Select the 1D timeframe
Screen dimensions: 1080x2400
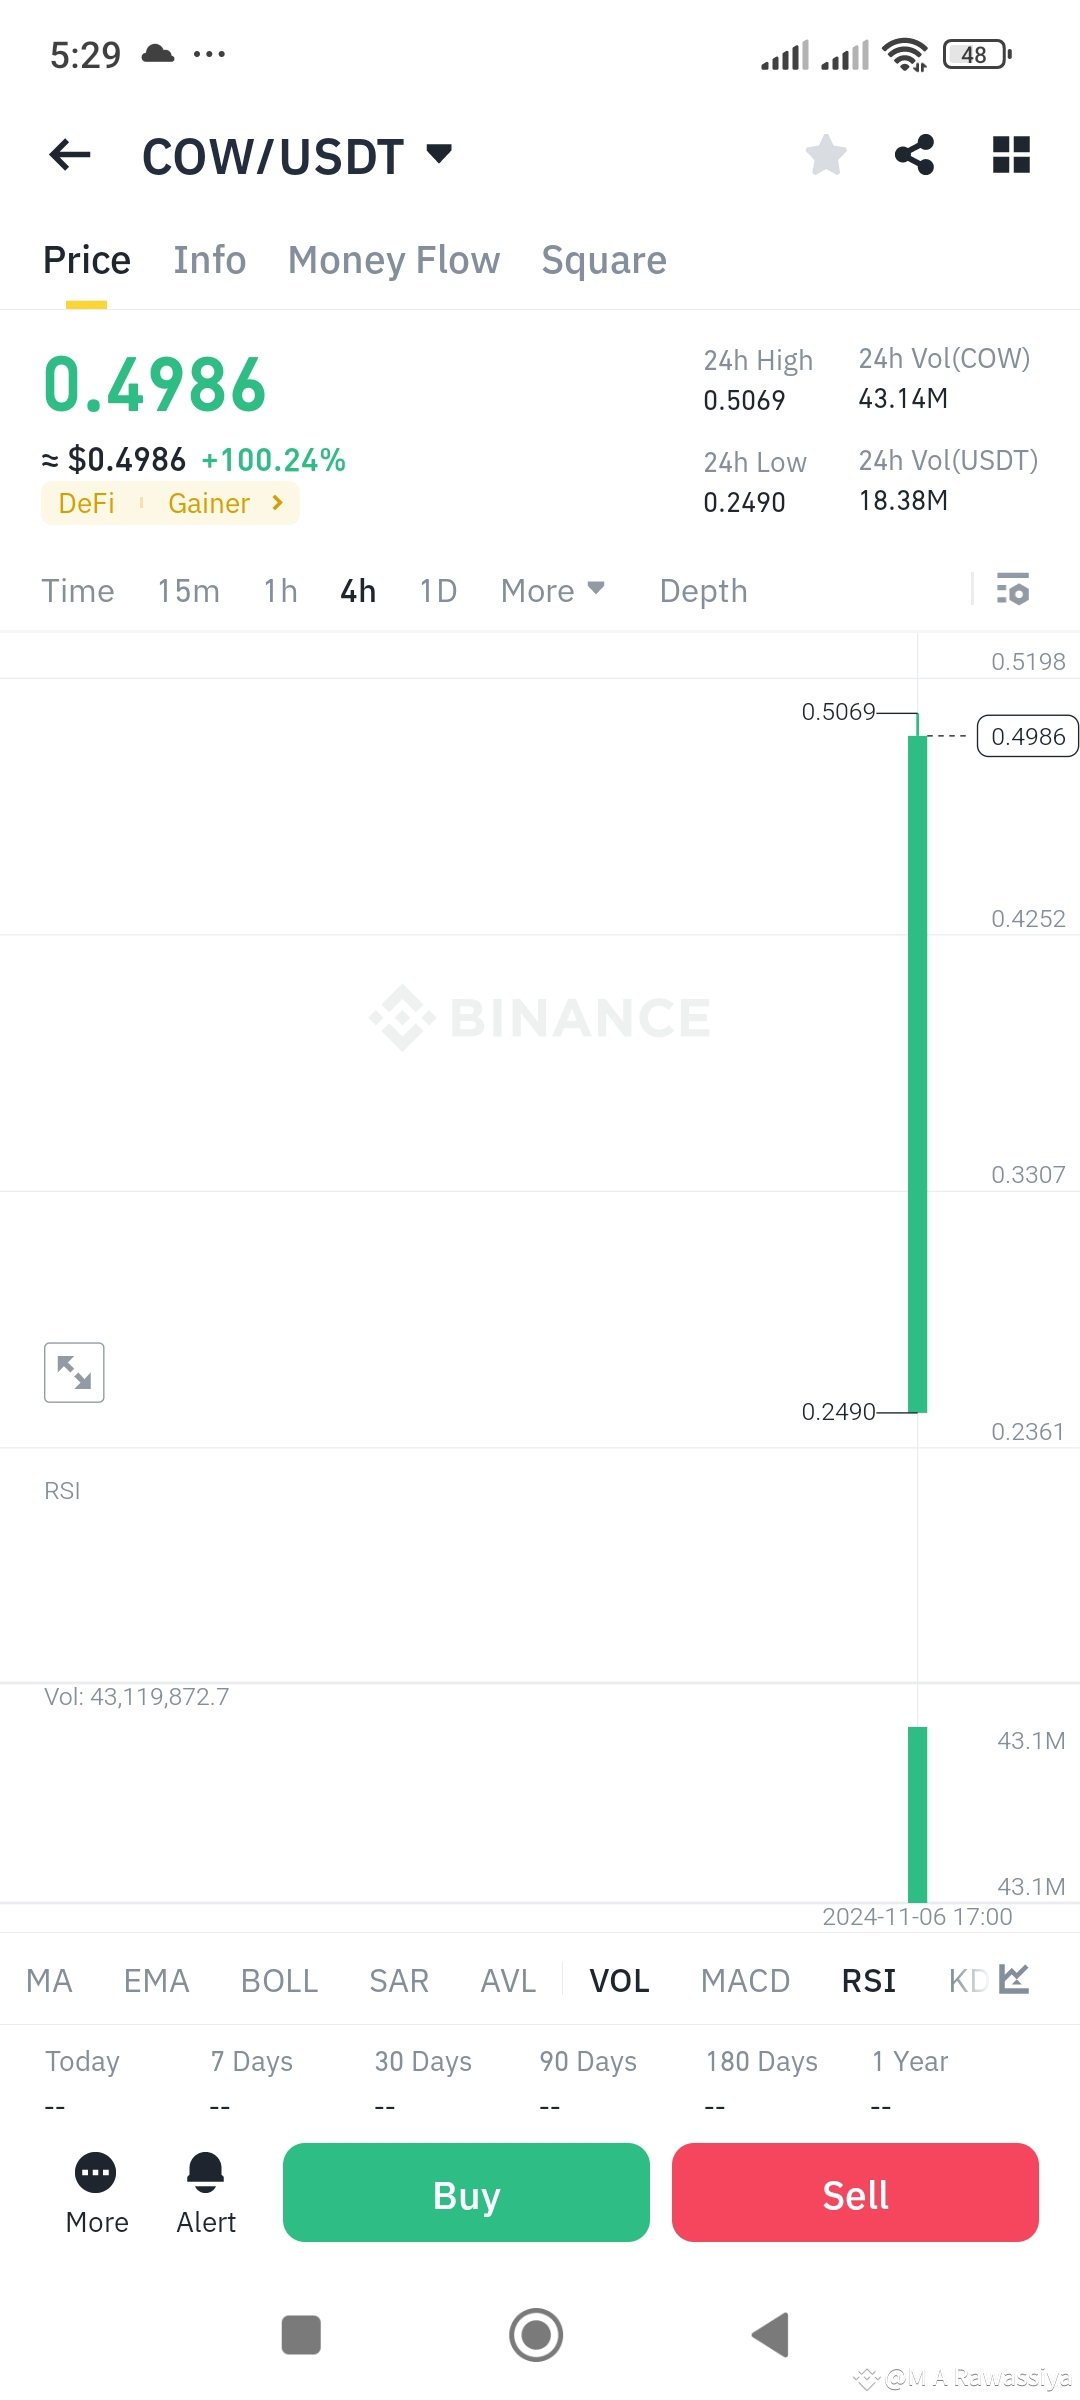point(437,590)
